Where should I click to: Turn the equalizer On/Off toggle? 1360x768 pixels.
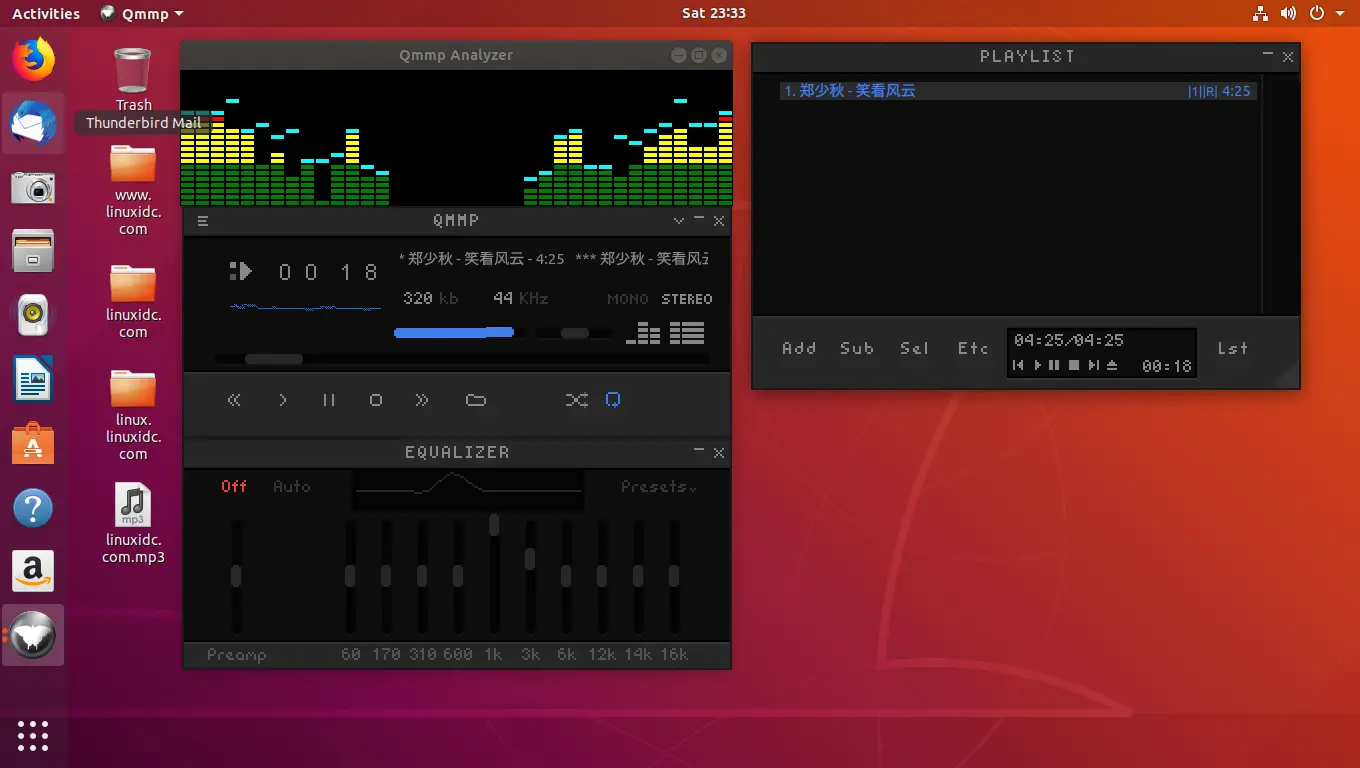click(234, 486)
